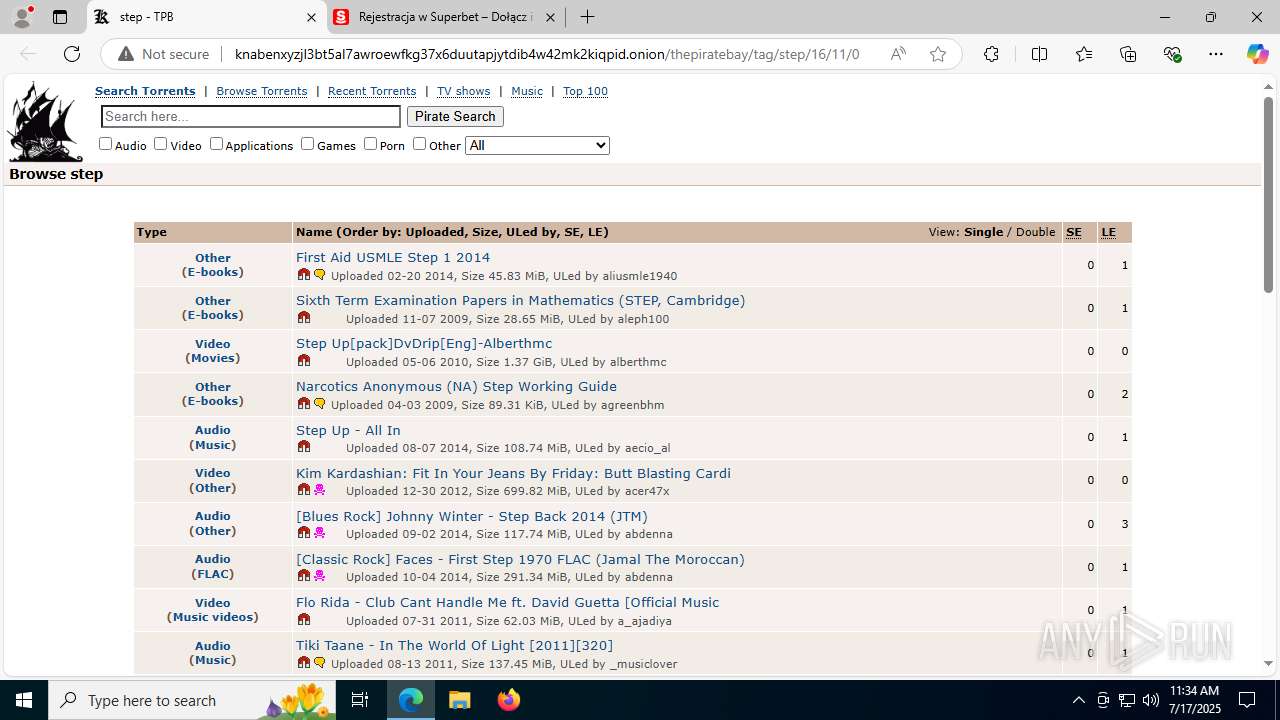Switch to Rejestracja w Superbet tab
This screenshot has height=720, width=1280.
(445, 17)
